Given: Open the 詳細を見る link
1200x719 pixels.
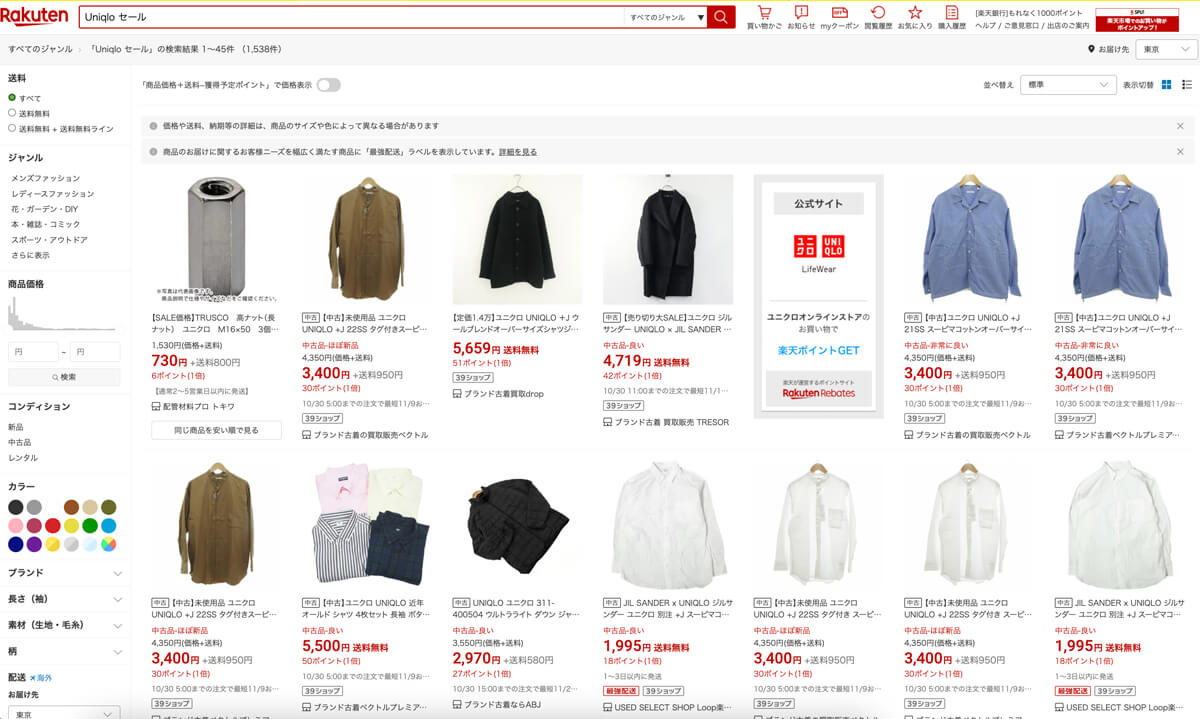Looking at the screenshot, I should point(518,152).
